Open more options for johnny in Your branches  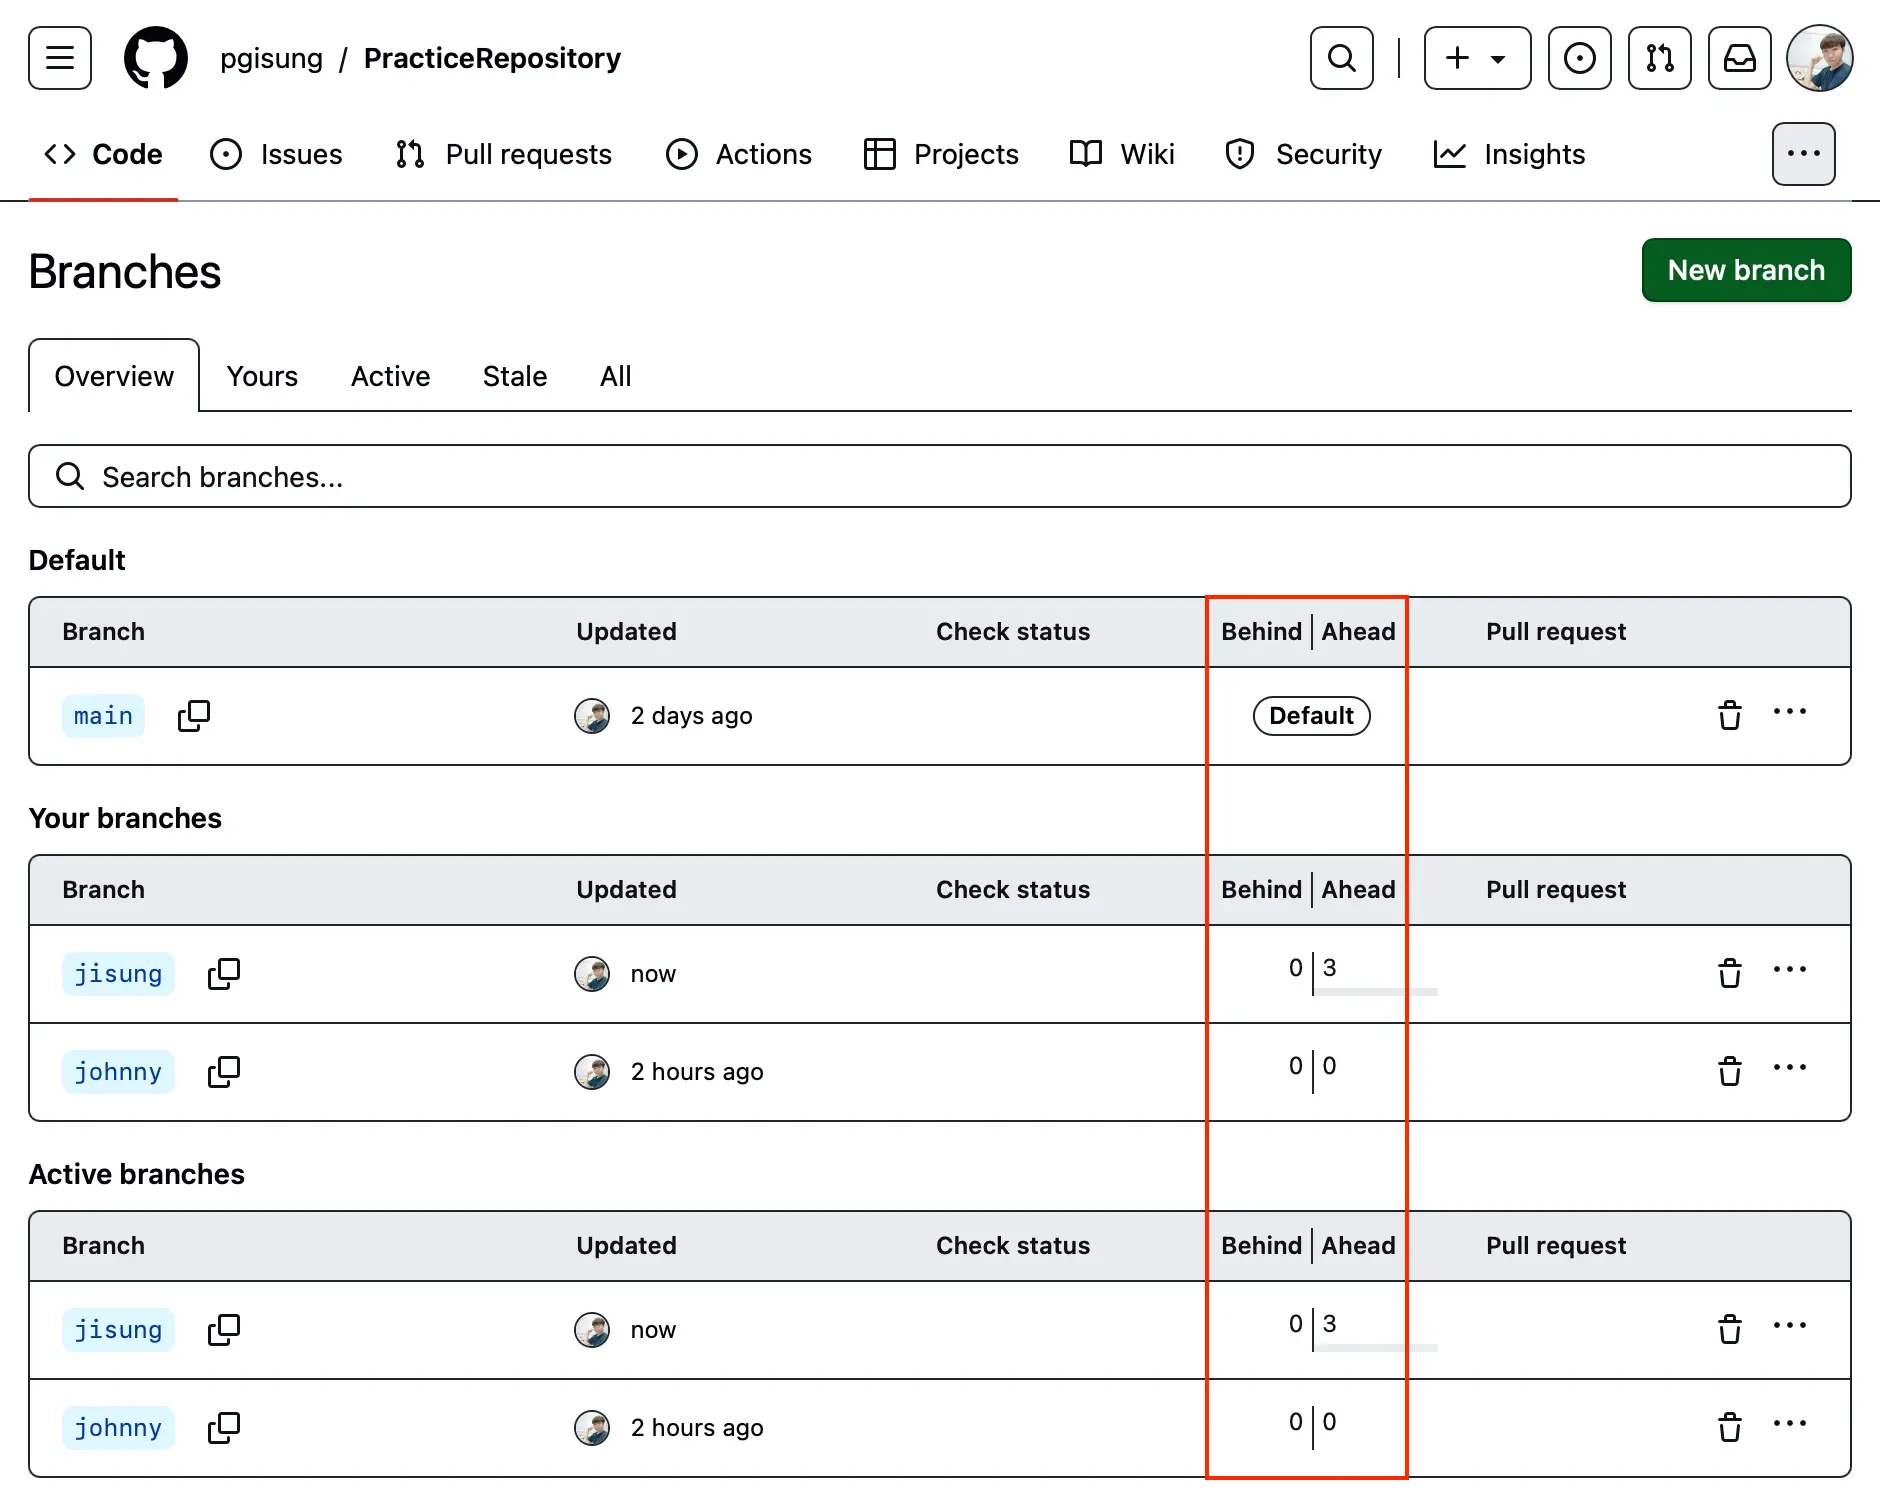(1790, 1068)
